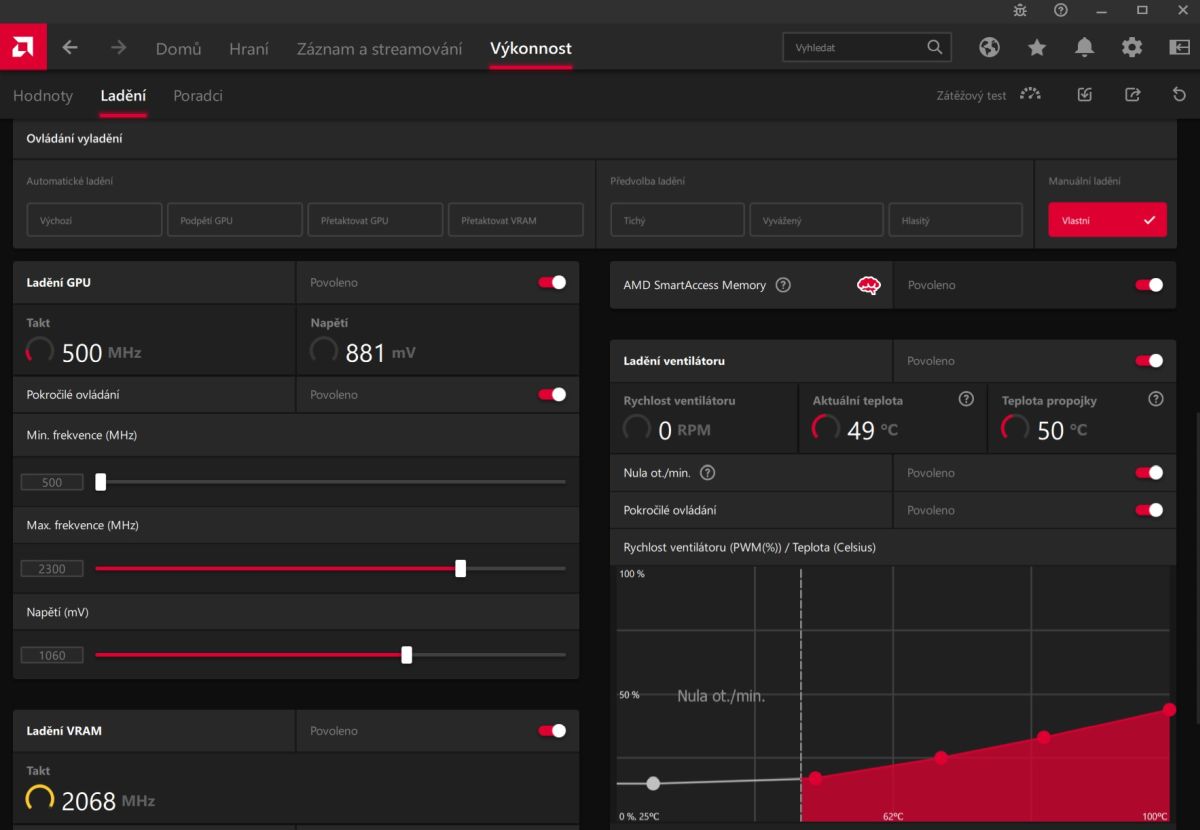Run the Zátěžový test stress test icon

tap(1030, 95)
